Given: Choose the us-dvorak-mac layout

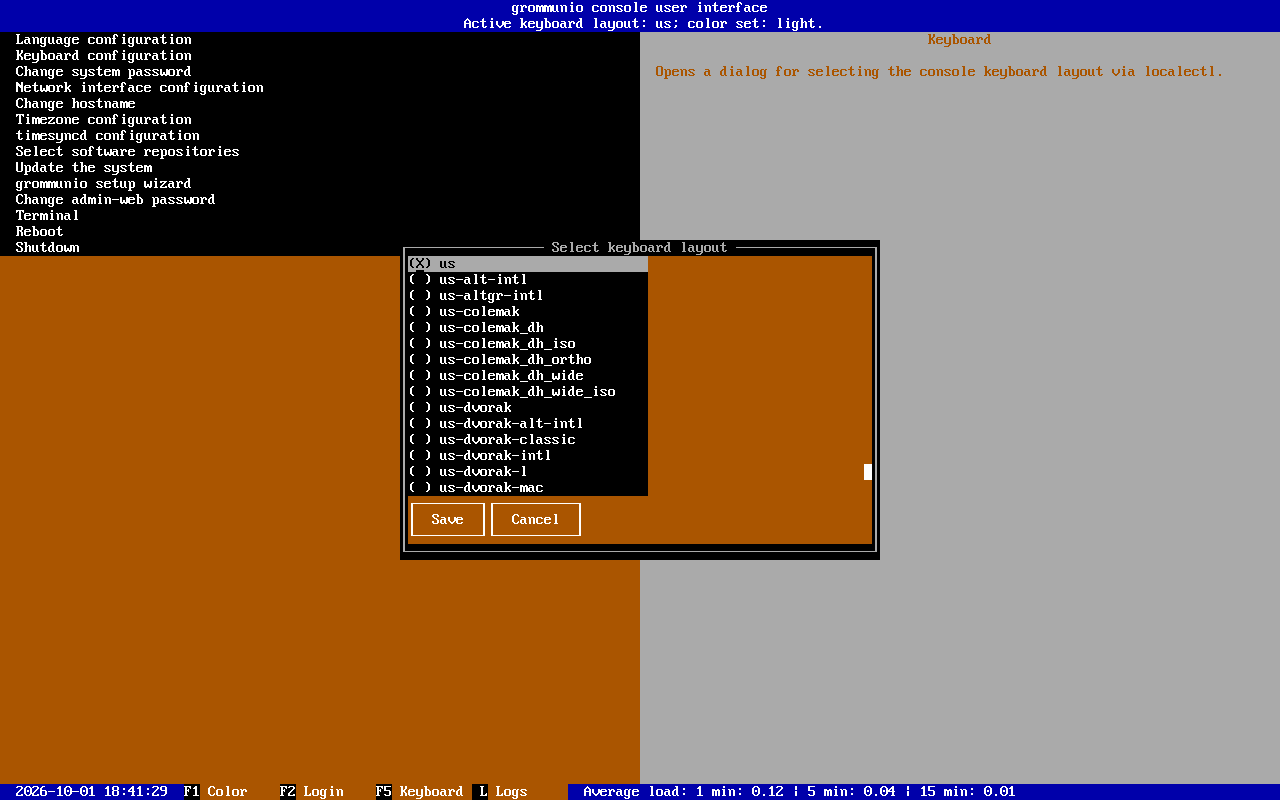Looking at the screenshot, I should point(528,488).
